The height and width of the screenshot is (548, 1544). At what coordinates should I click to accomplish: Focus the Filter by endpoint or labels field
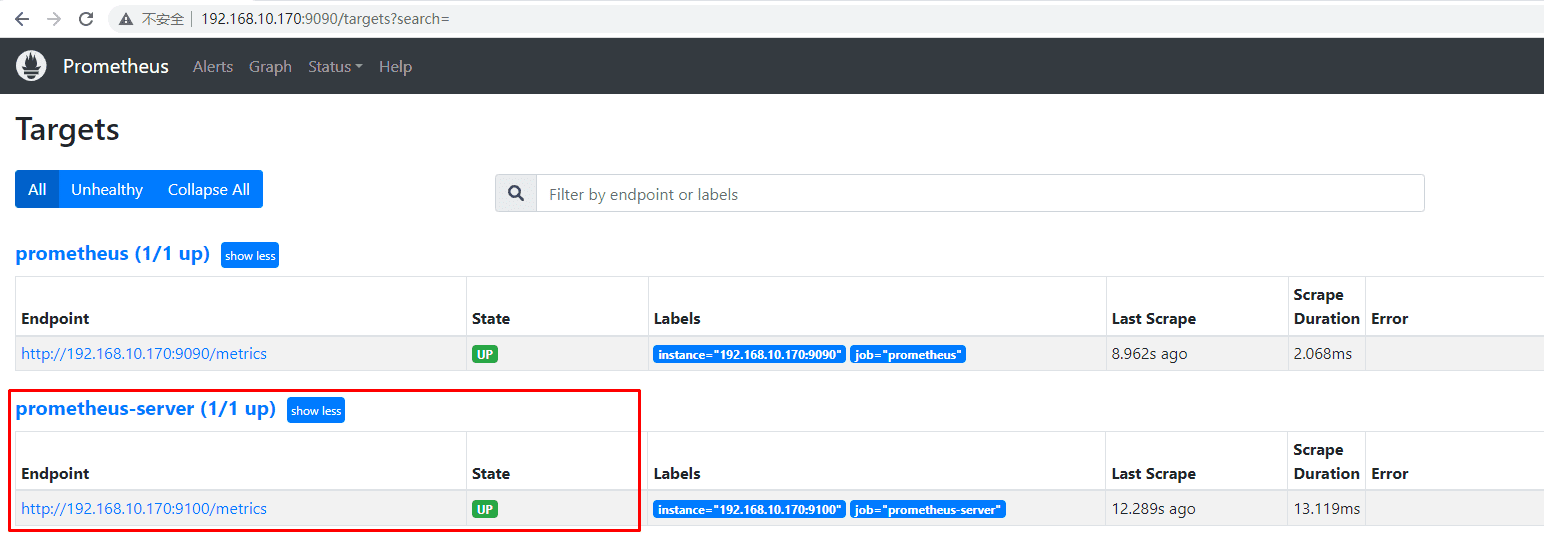980,193
